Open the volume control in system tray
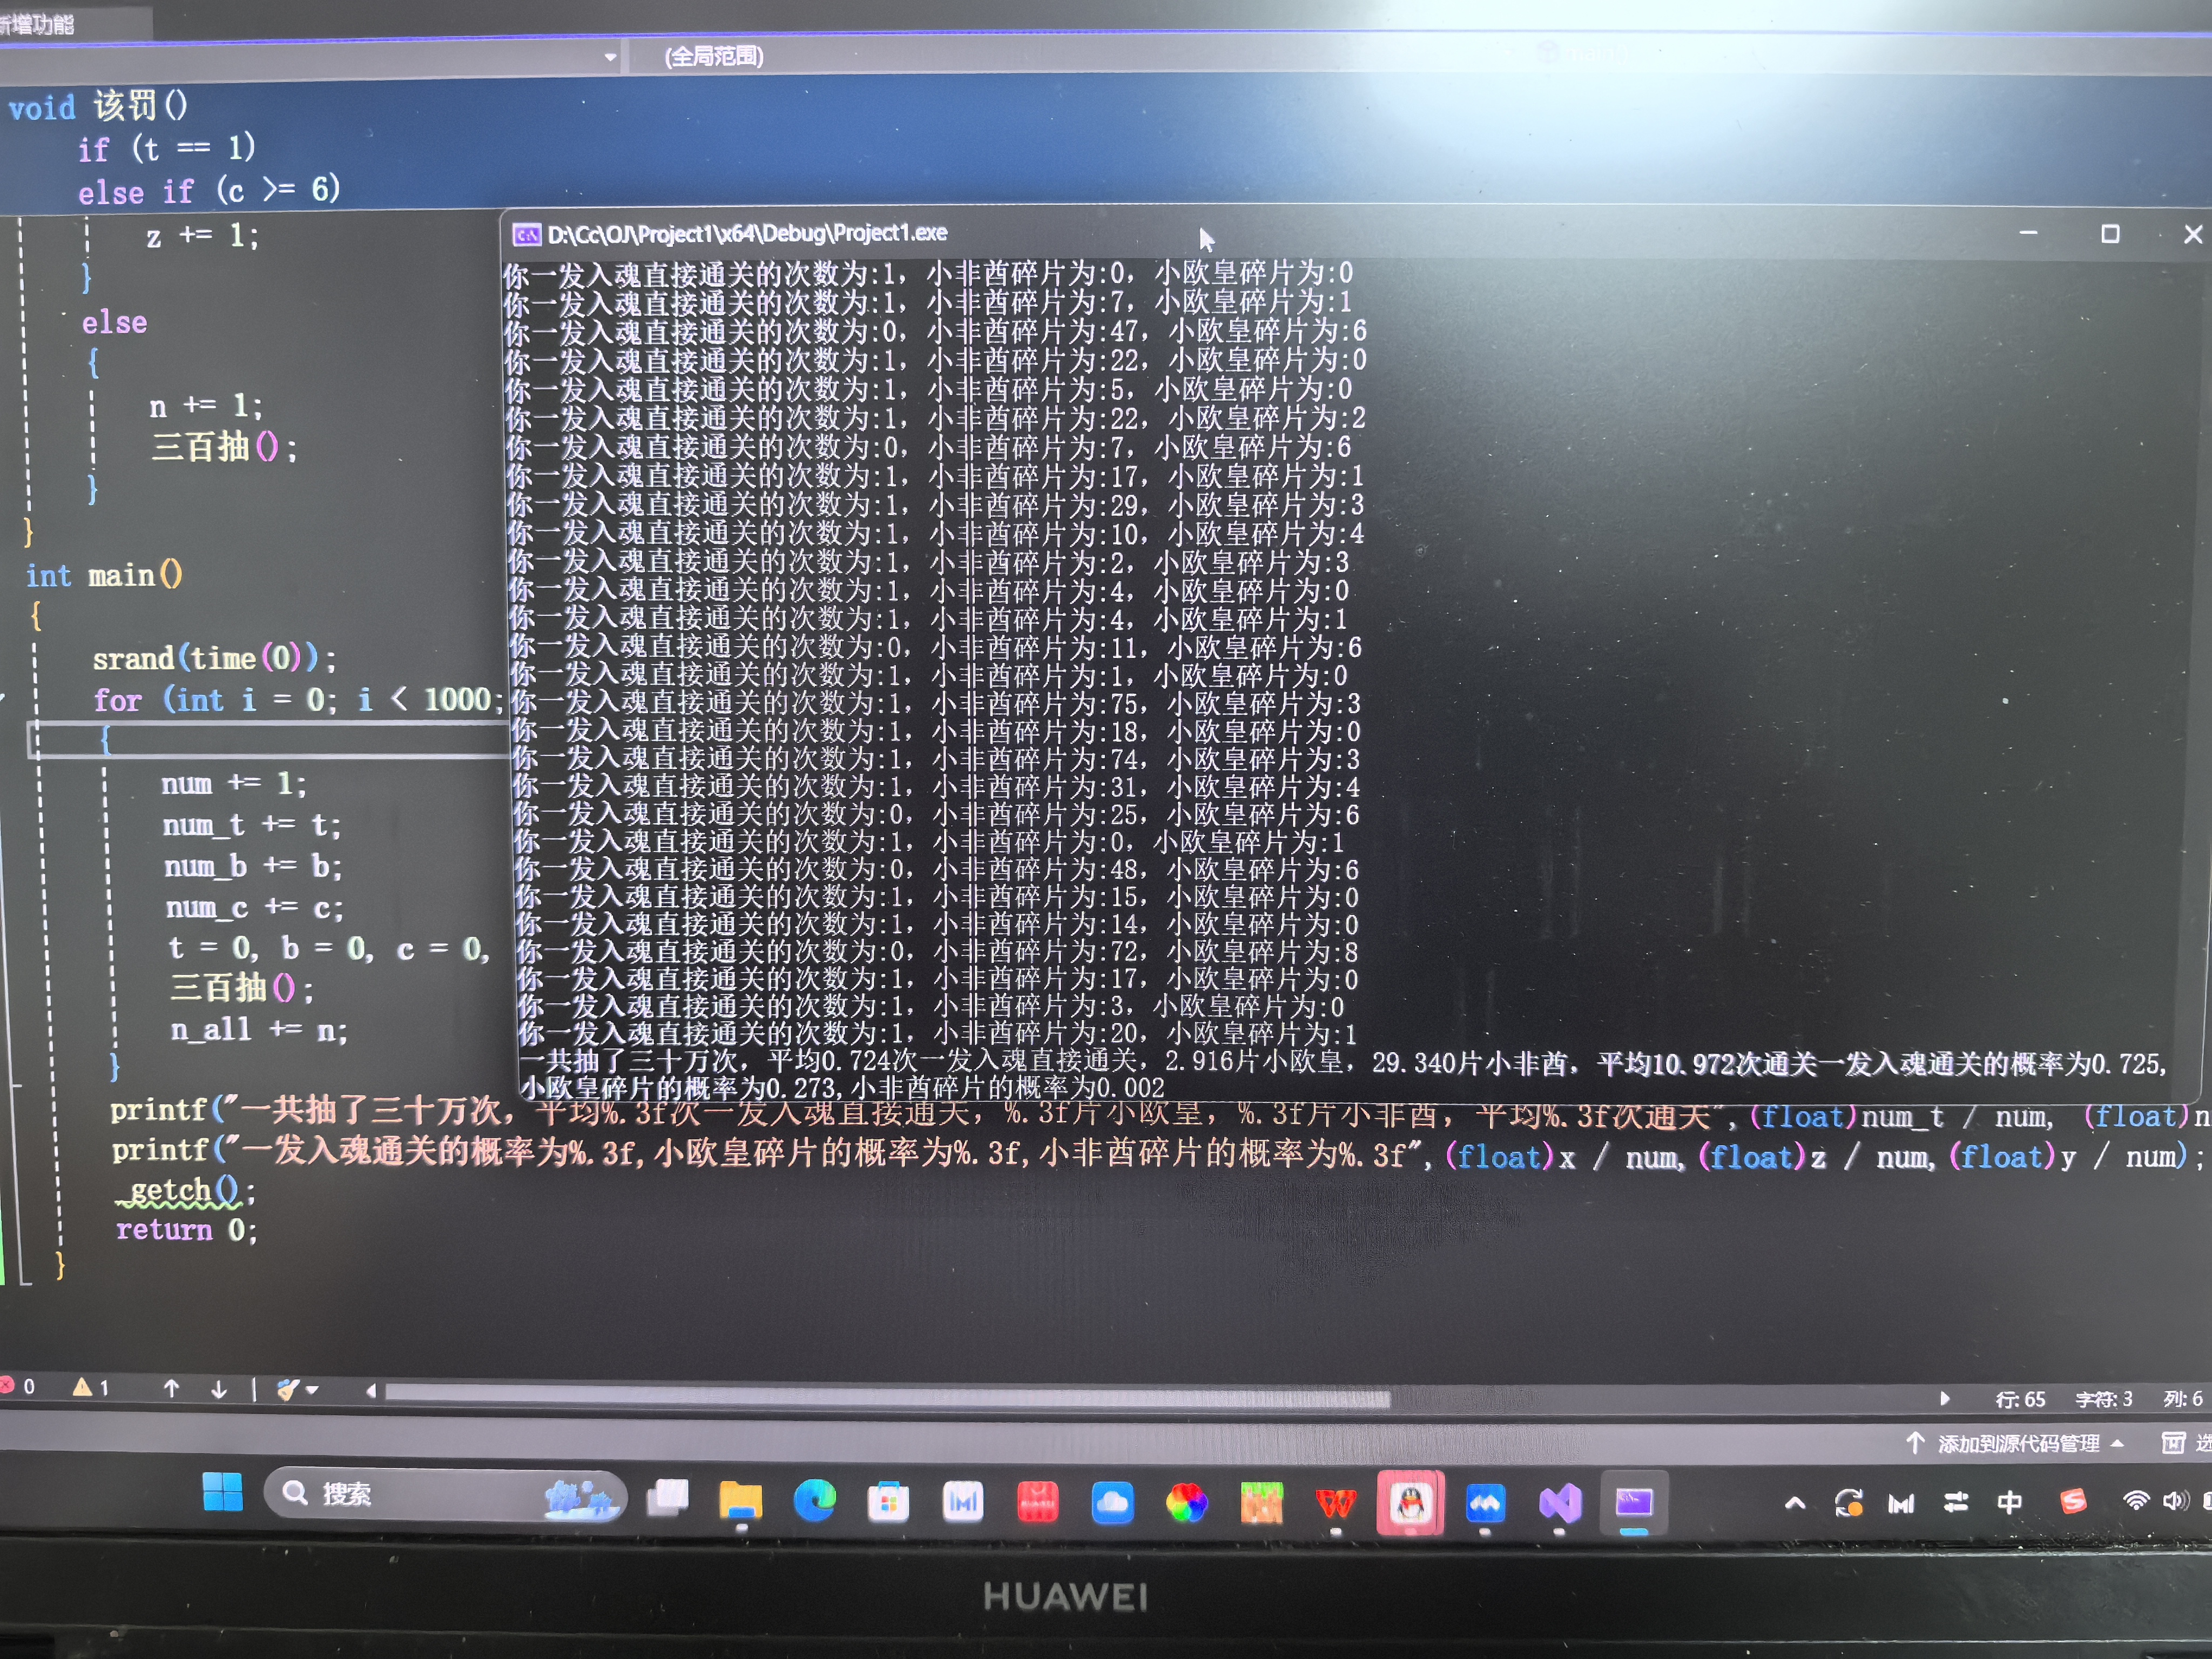 [x=2174, y=1500]
